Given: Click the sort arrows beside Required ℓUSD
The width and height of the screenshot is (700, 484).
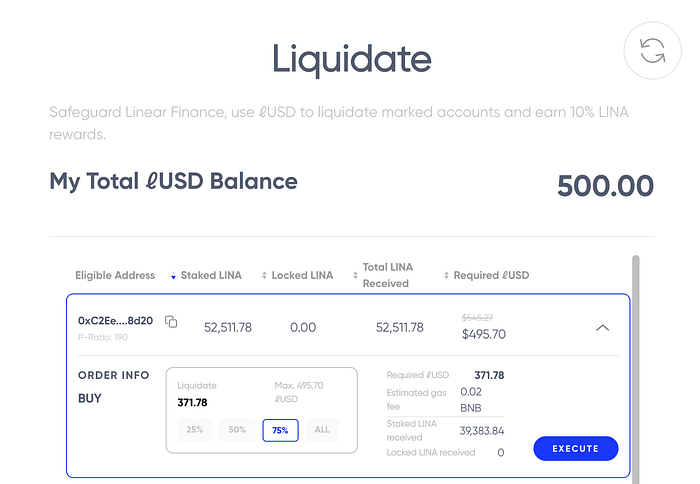Looking at the screenshot, I should tap(446, 275).
